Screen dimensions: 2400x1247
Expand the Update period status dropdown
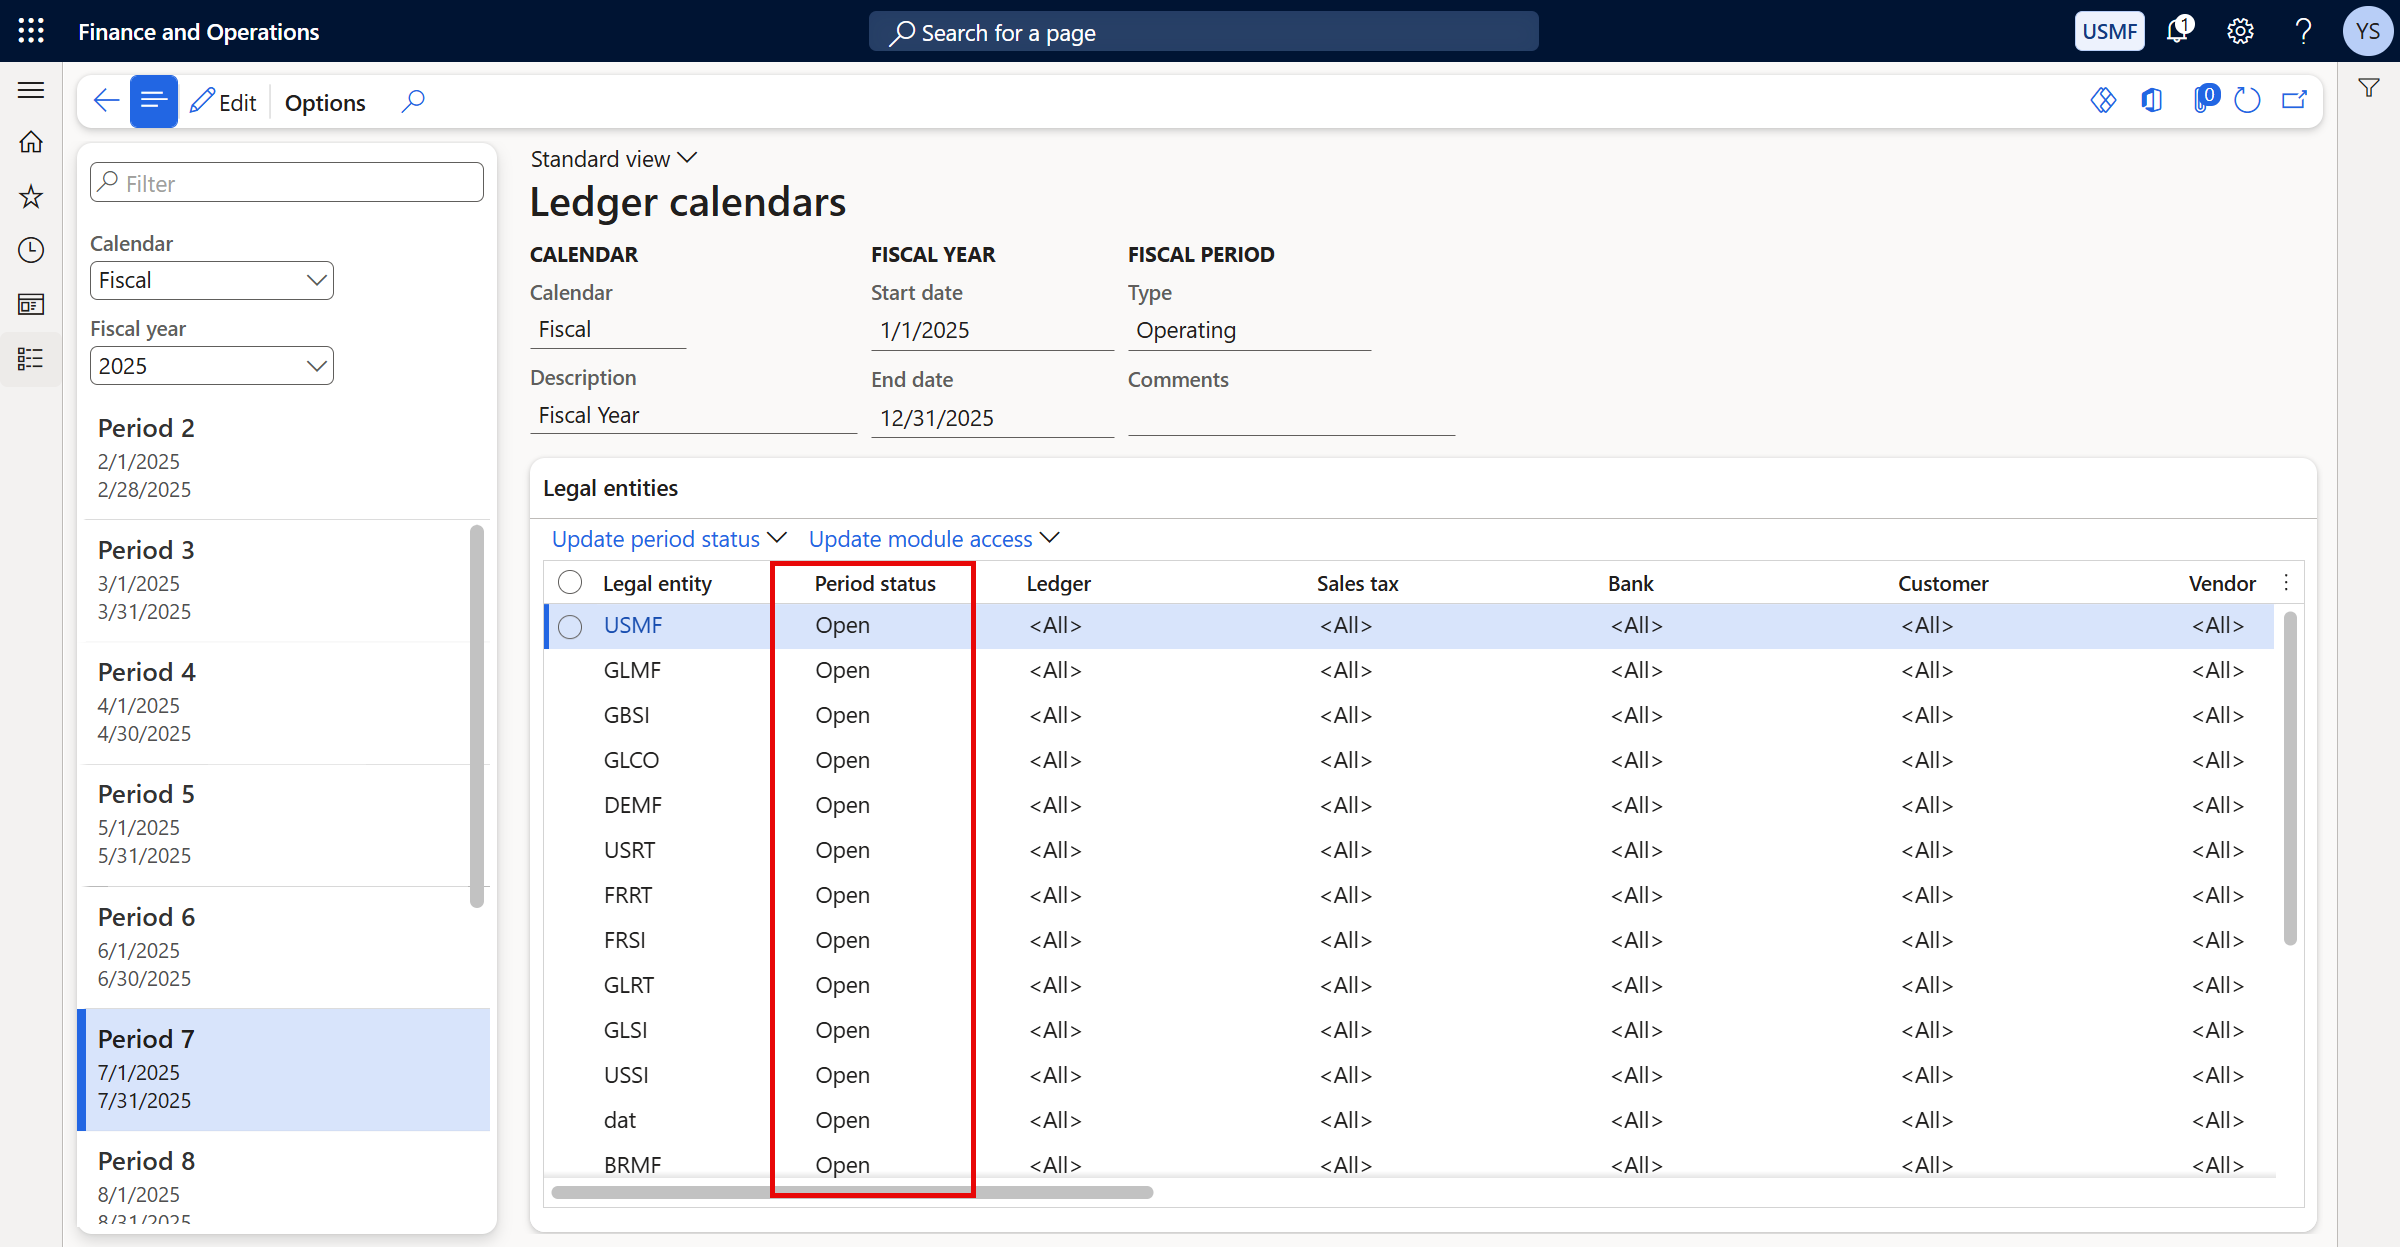coord(667,538)
